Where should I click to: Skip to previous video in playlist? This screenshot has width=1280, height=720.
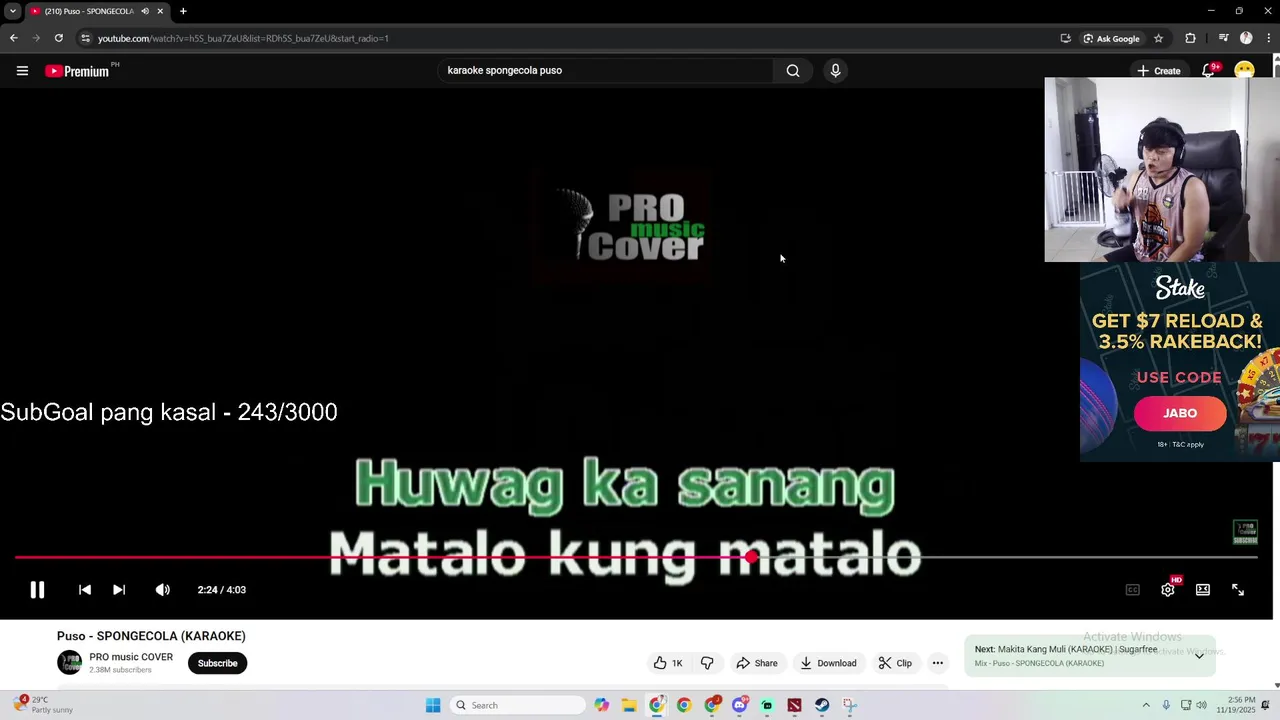85,590
